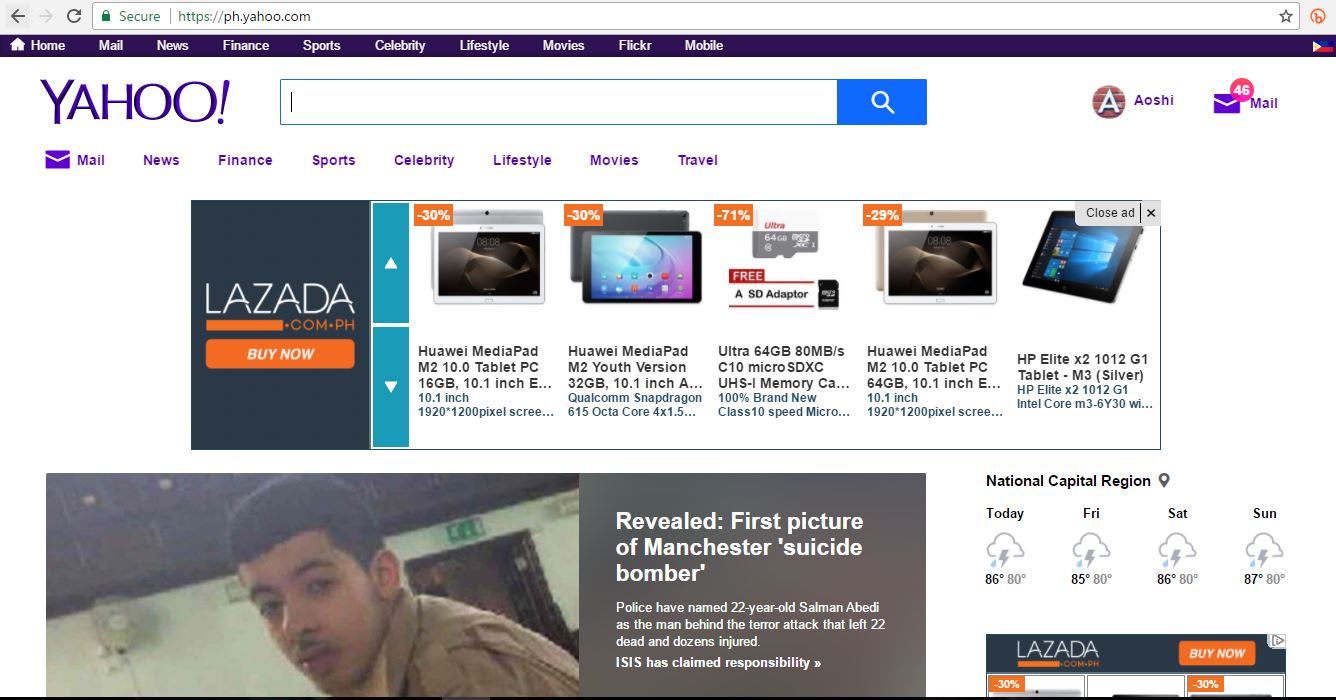Open Celebrity in the top purple bar
The height and width of the screenshot is (700, 1336).
pyautogui.click(x=400, y=45)
